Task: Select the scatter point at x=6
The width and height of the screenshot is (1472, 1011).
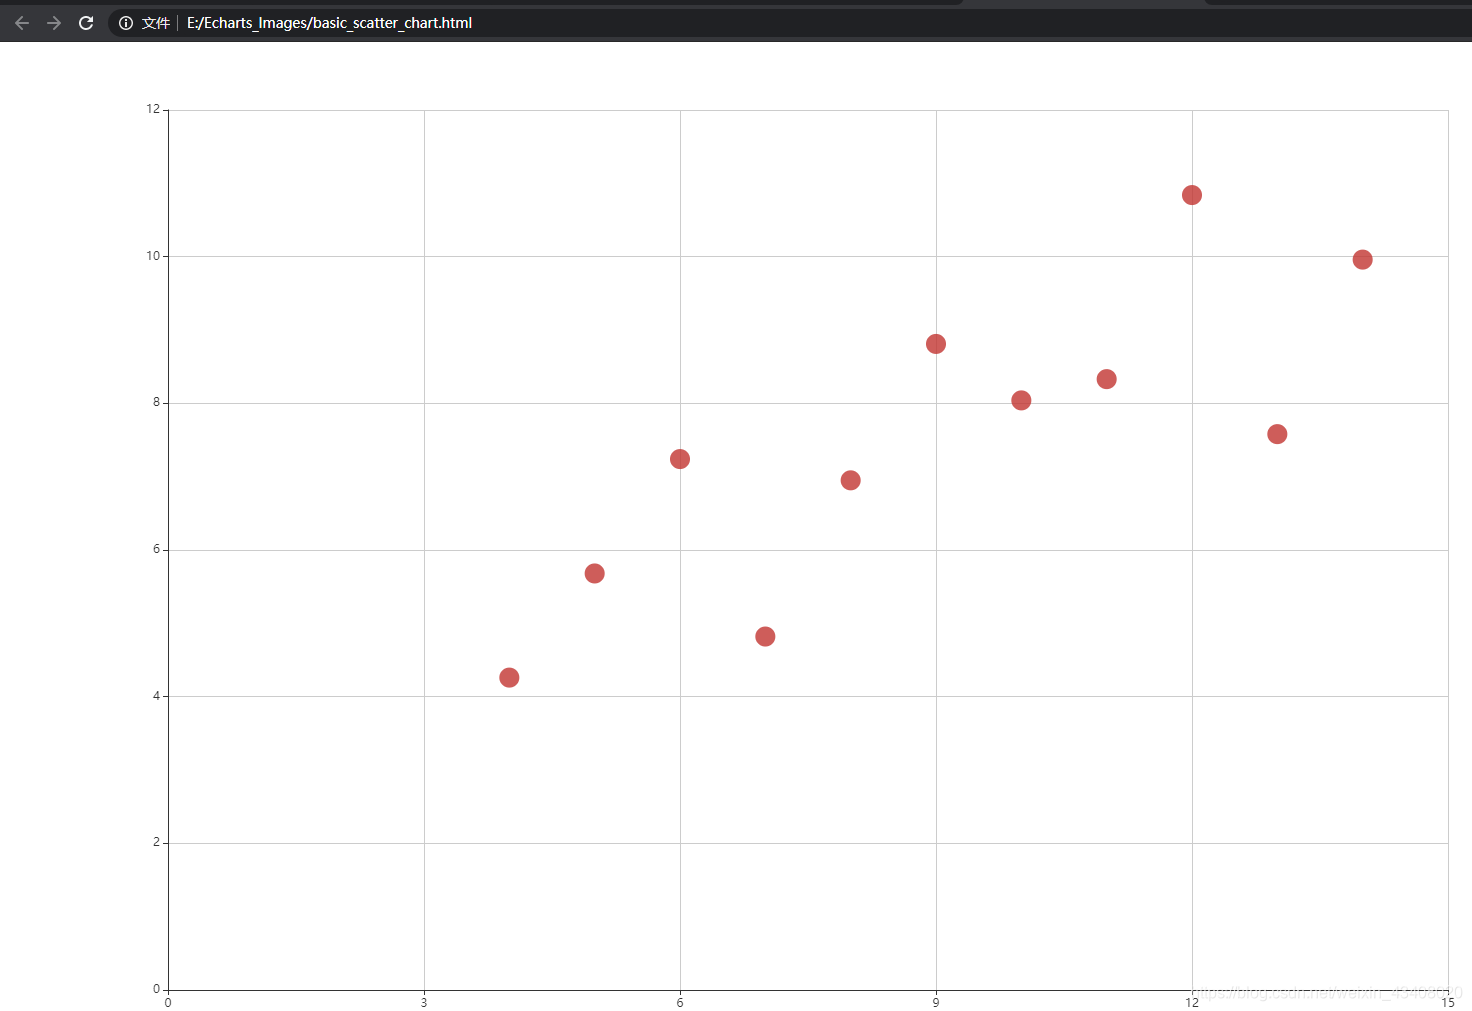Action: coord(680,459)
